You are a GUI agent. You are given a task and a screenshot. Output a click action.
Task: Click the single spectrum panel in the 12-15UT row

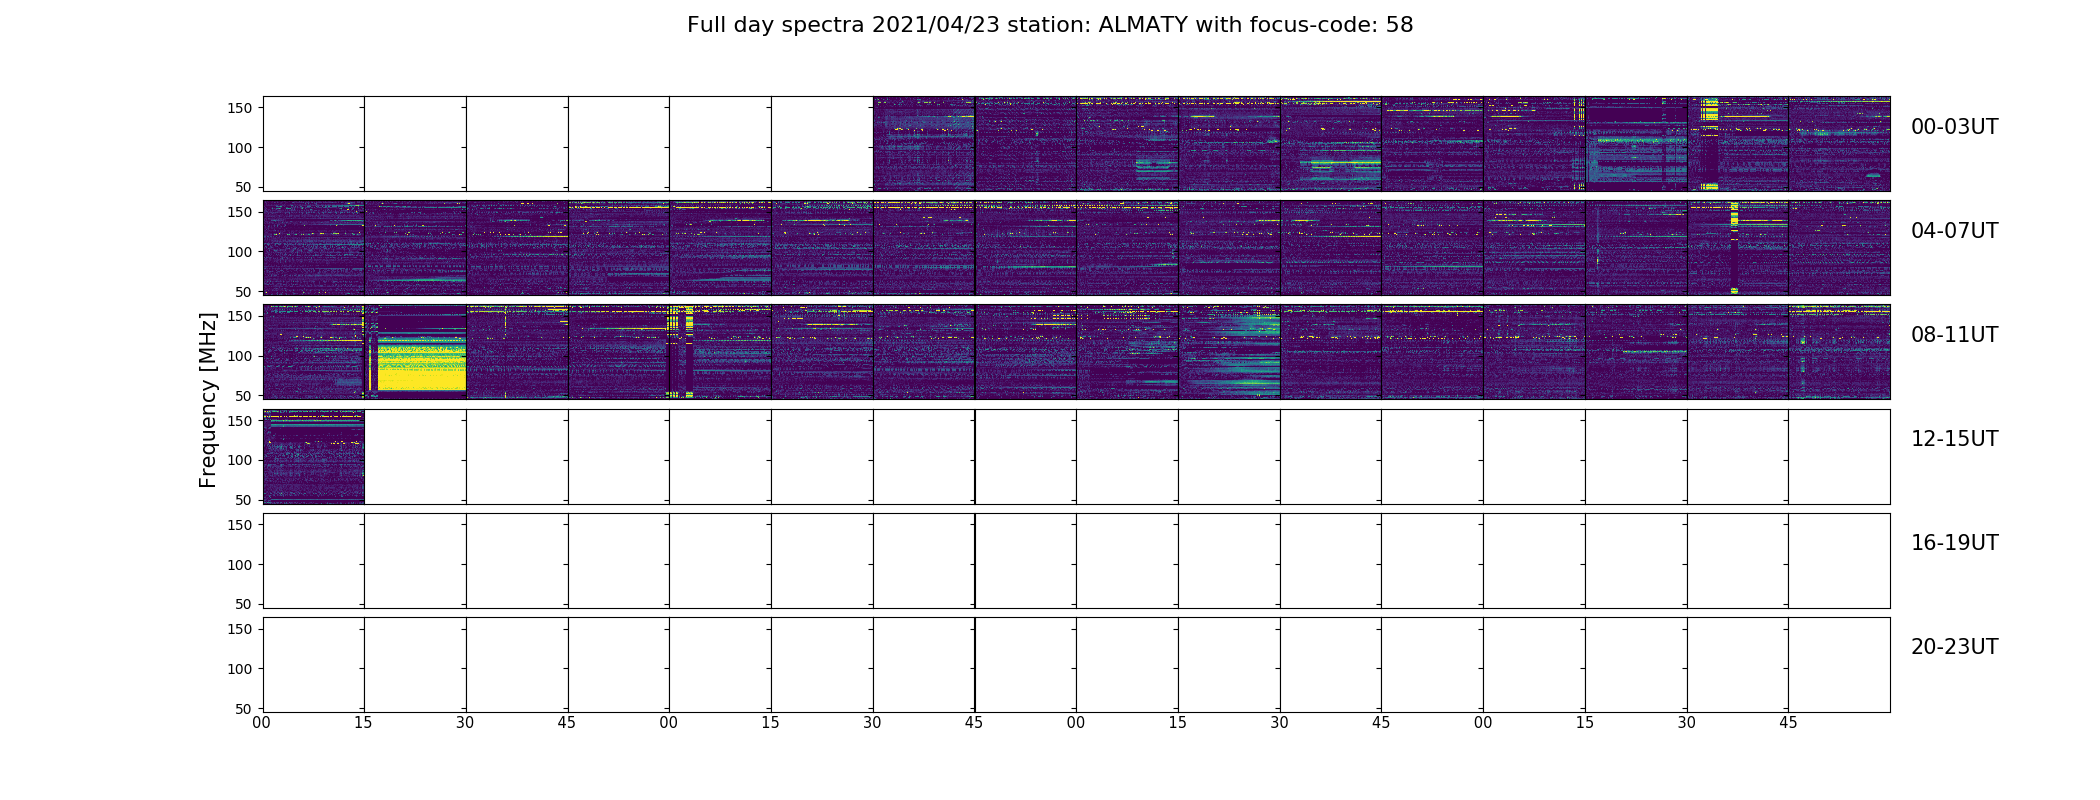tap(314, 456)
